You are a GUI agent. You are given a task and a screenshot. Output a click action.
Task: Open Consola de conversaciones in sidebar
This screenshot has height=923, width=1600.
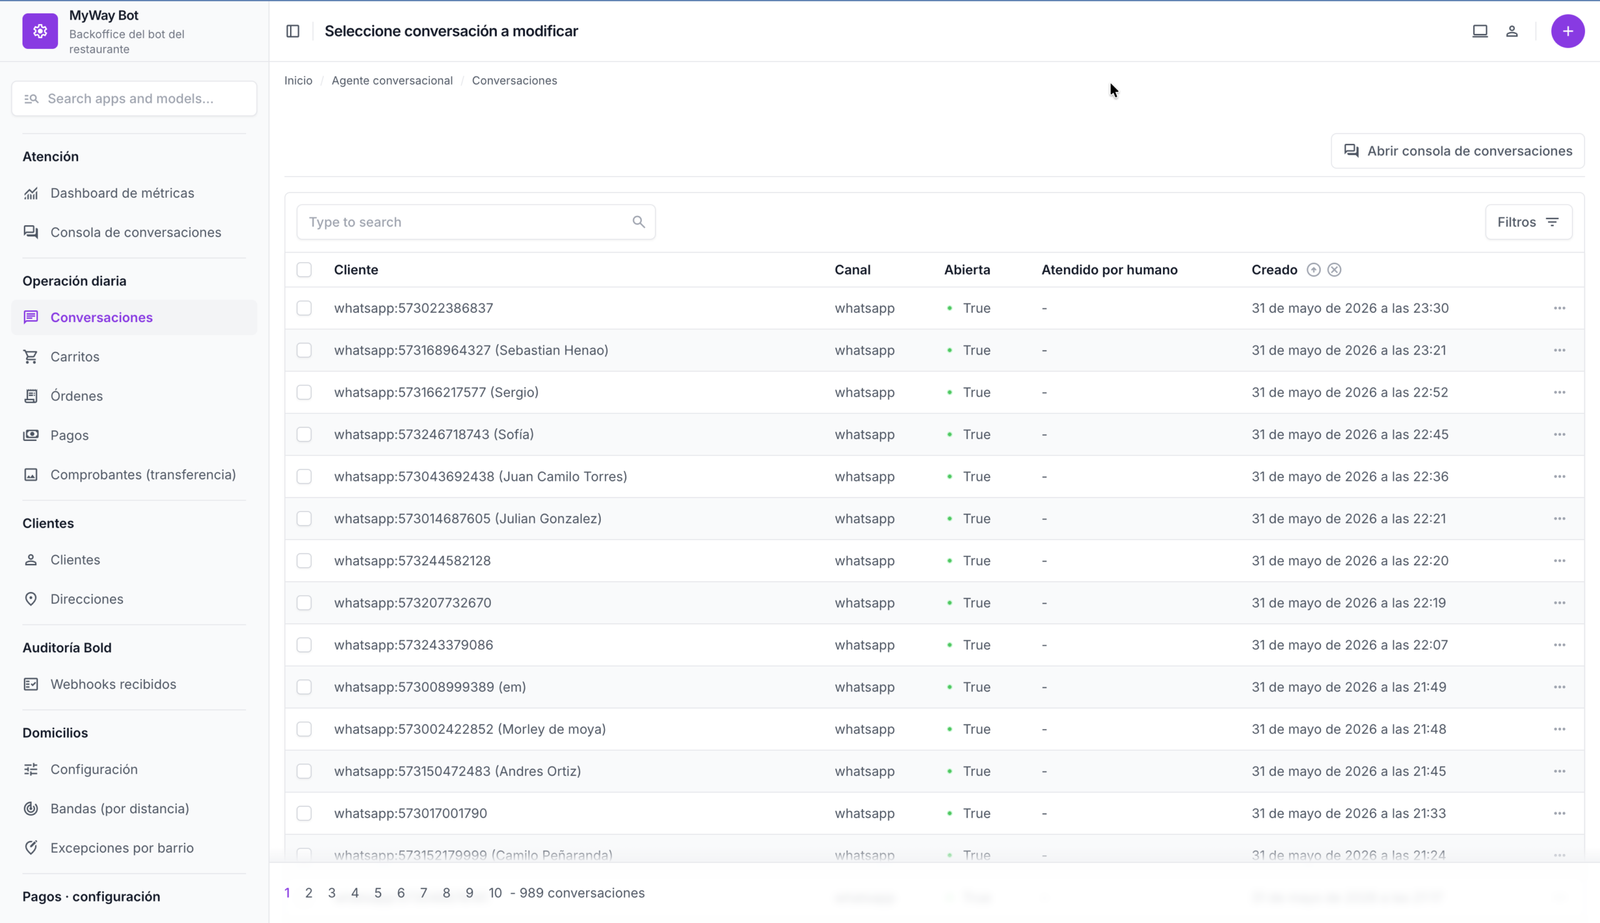(x=134, y=232)
